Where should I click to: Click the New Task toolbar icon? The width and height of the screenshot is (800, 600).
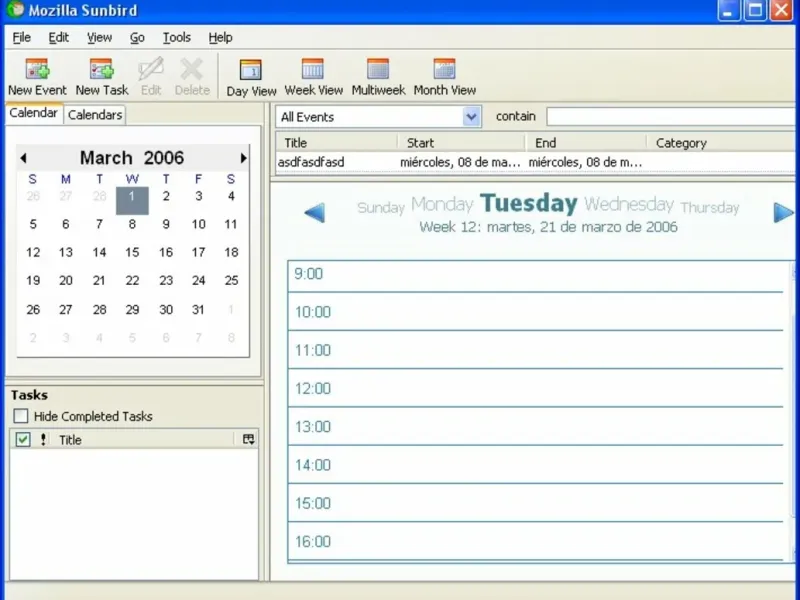[x=102, y=77]
